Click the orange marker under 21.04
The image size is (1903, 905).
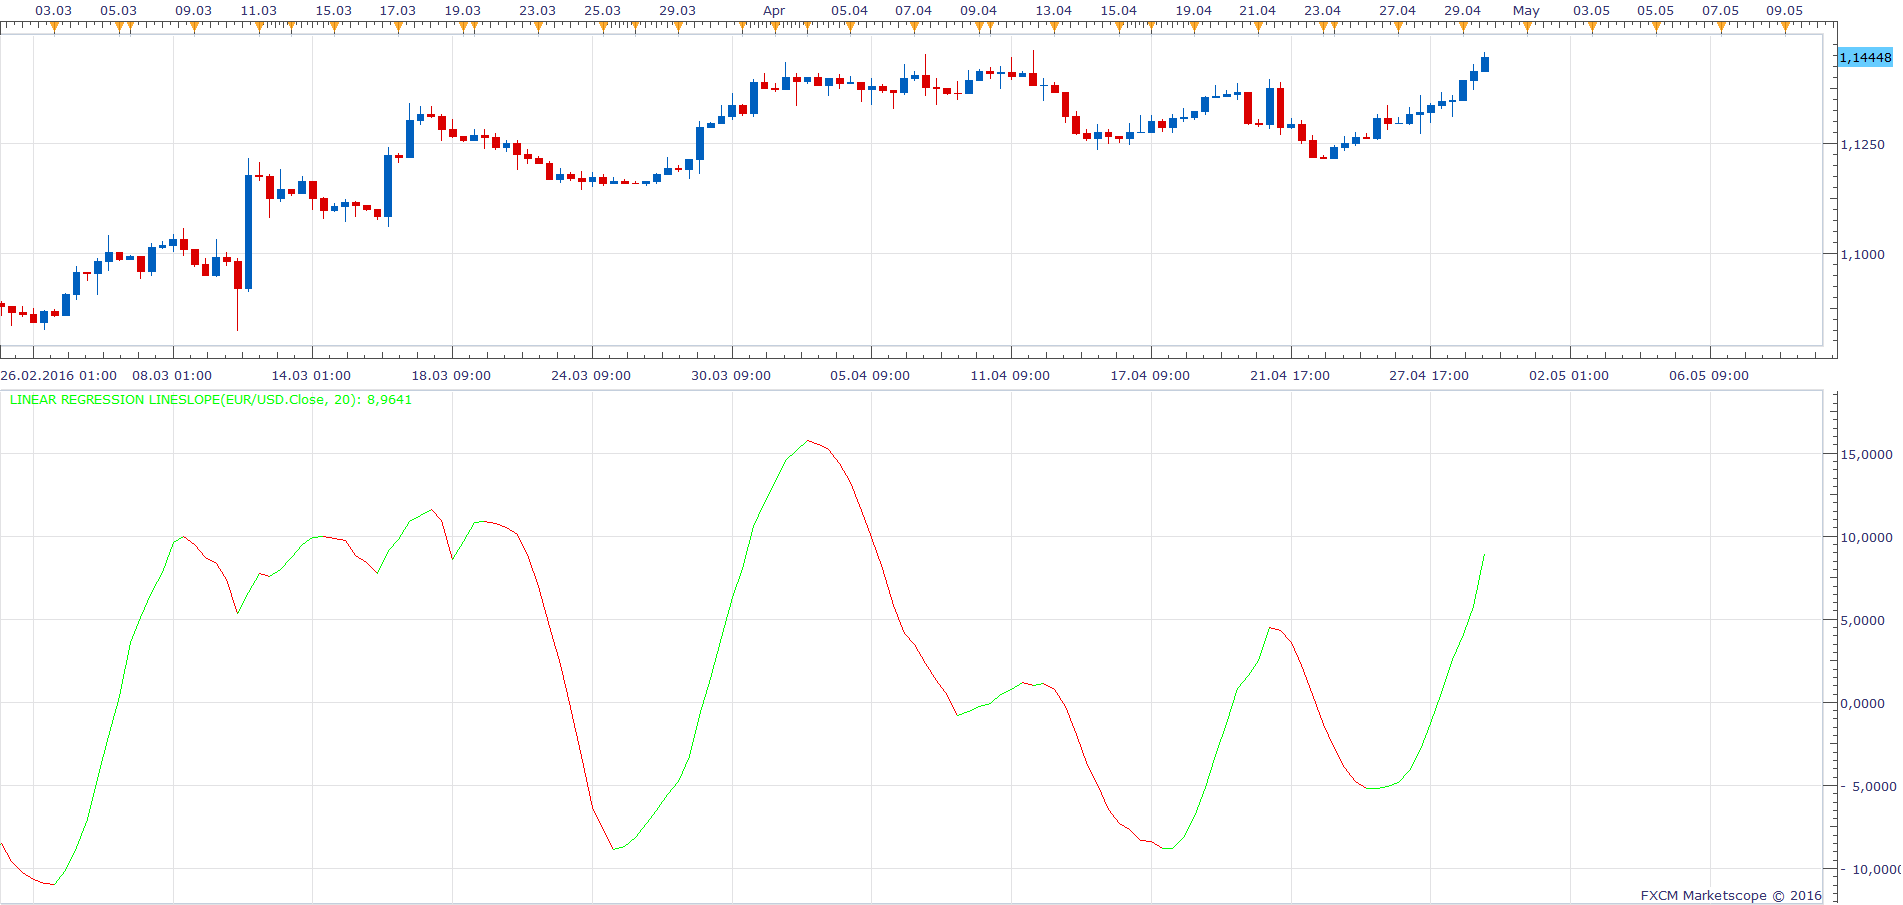(1258, 27)
